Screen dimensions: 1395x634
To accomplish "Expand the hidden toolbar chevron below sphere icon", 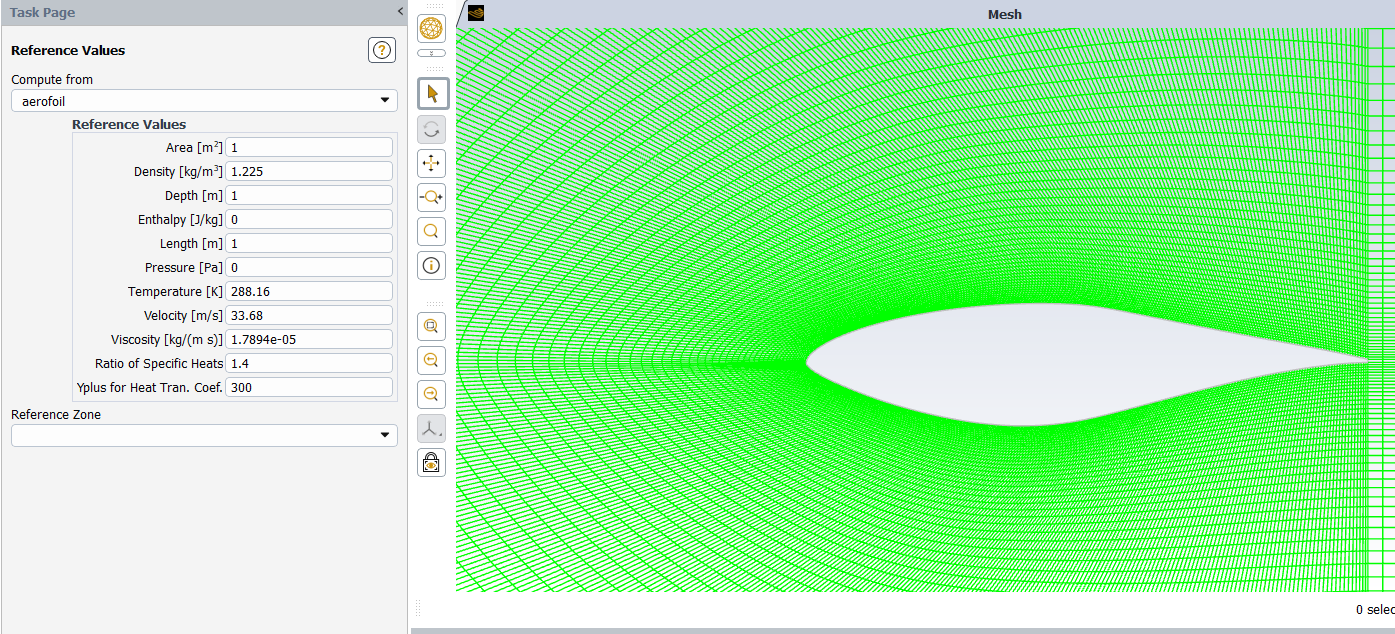I will pyautogui.click(x=432, y=52).
